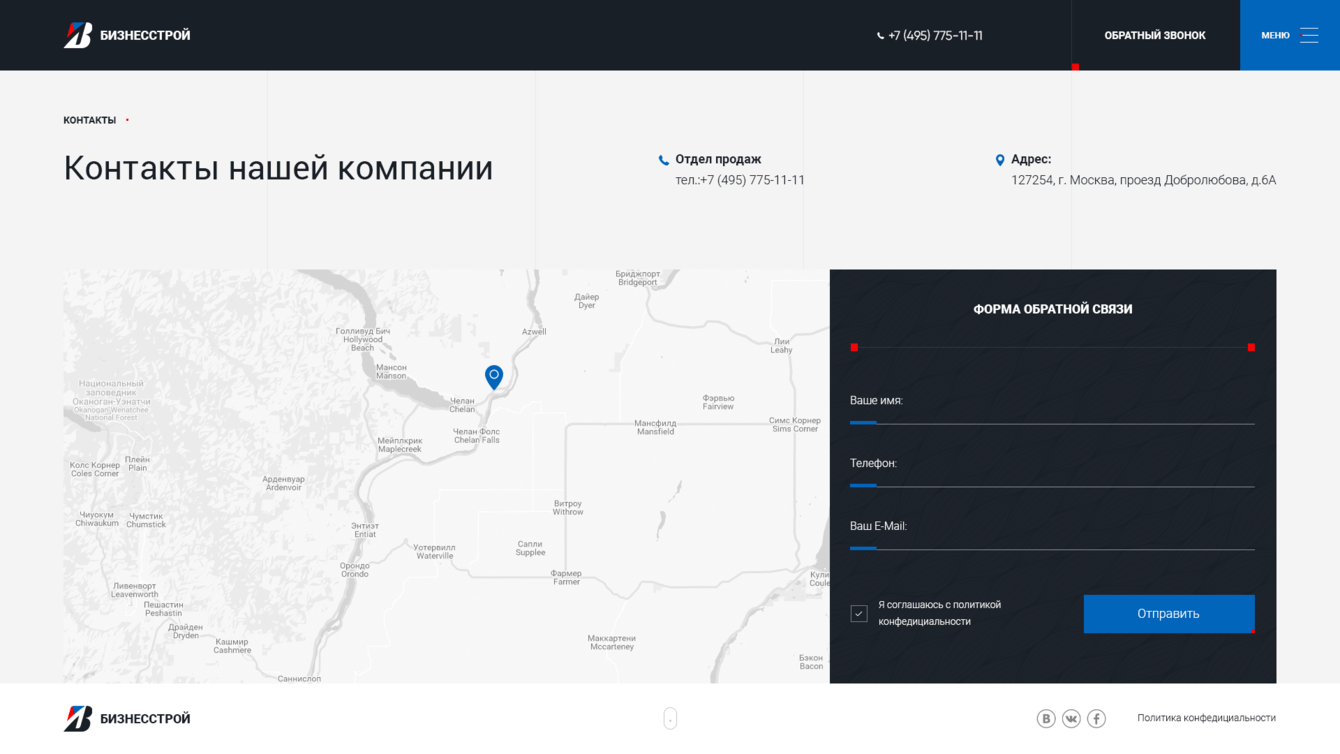Click the ОБРАТНЫЙ ЗВОНОК callback button
Viewport: 1340px width, 754px height.
pyautogui.click(x=1155, y=35)
